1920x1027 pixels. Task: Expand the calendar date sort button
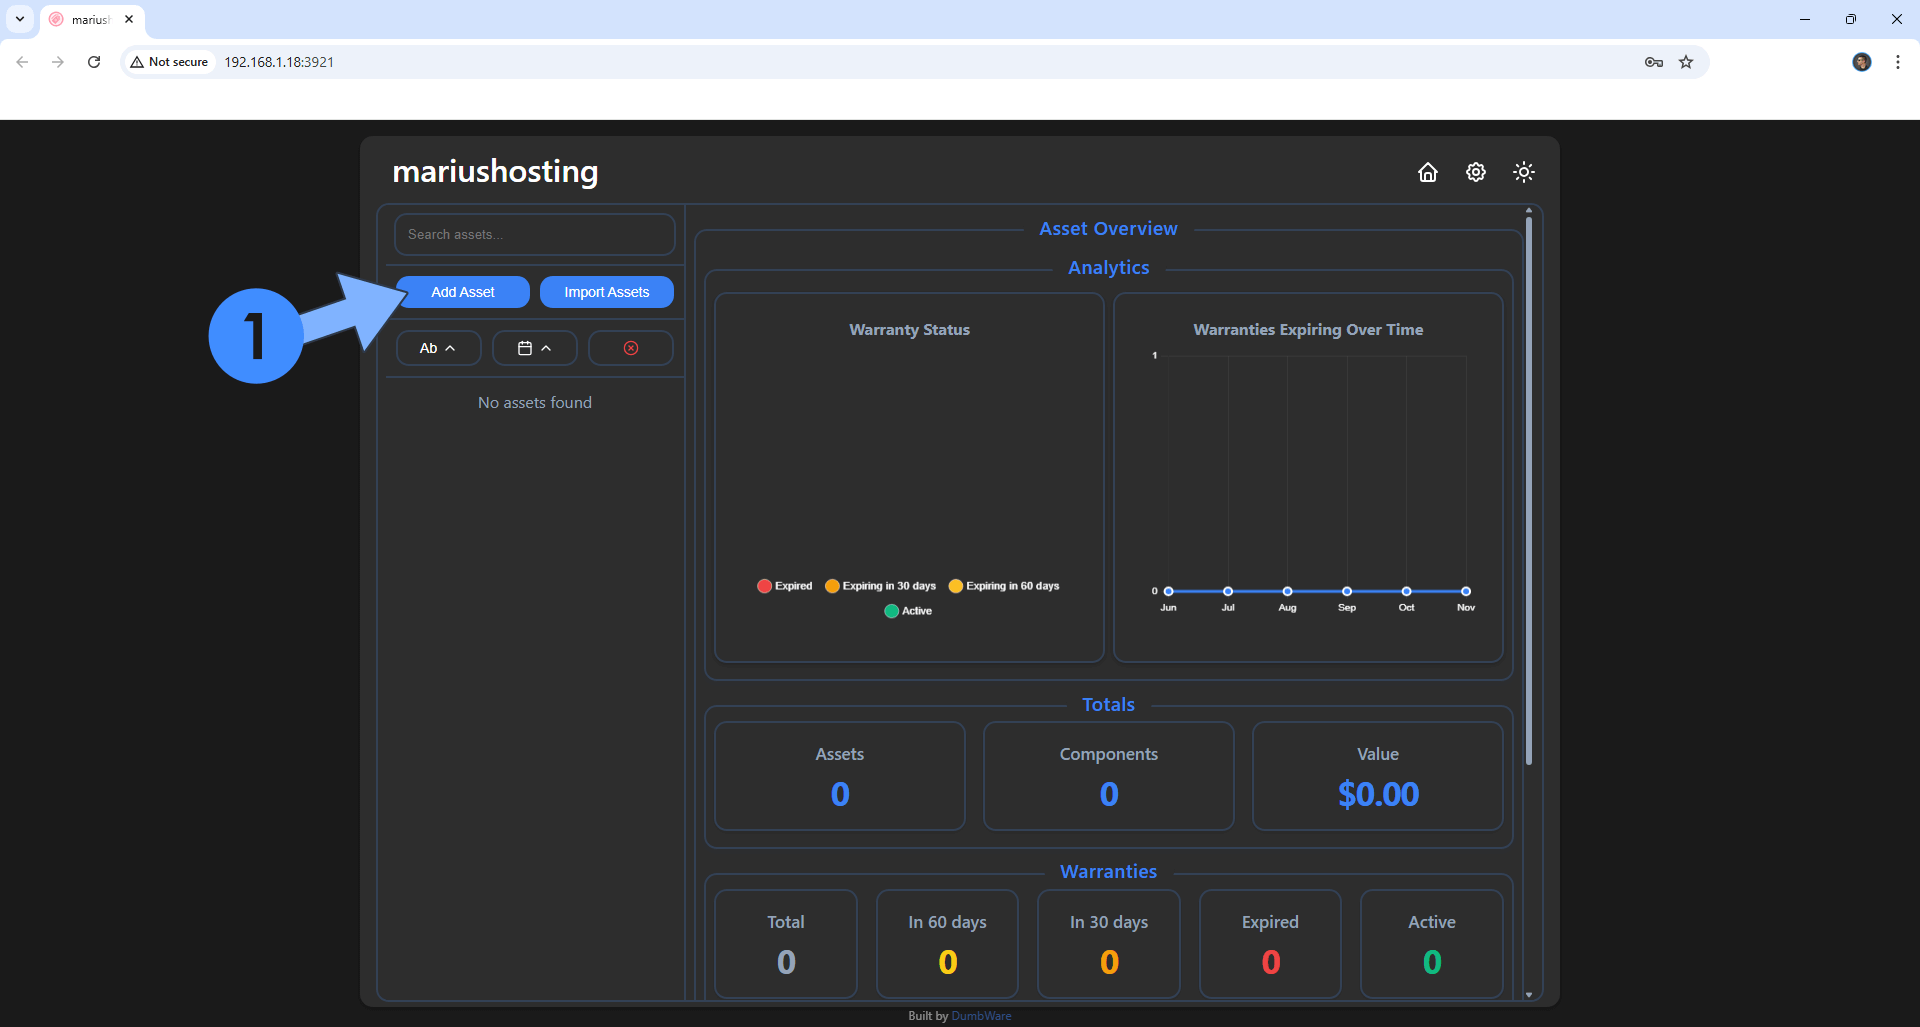click(x=534, y=348)
